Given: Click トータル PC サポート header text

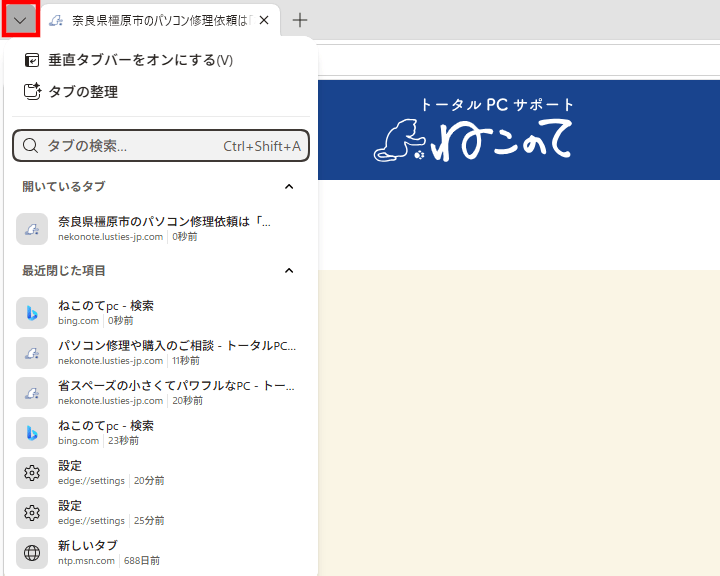Looking at the screenshot, I should point(497,105).
